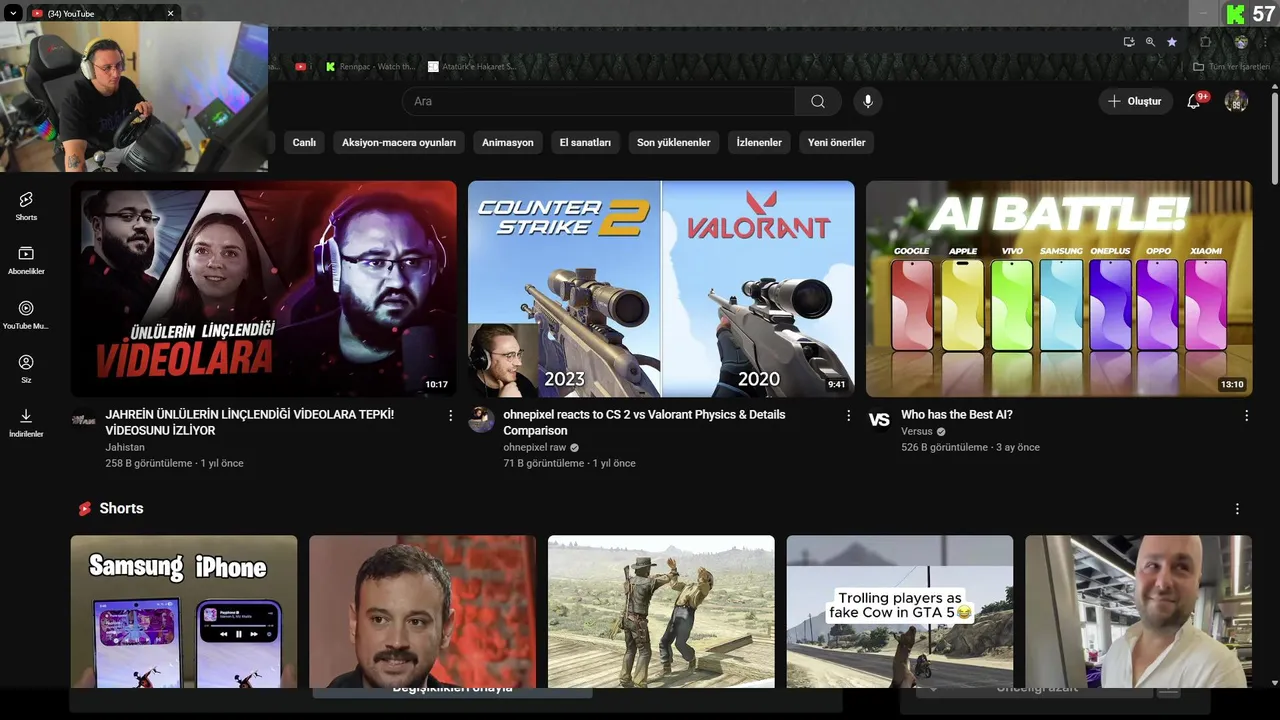Open Abonelikler in the sidebar
This screenshot has height=720, width=1280.
tap(26, 260)
